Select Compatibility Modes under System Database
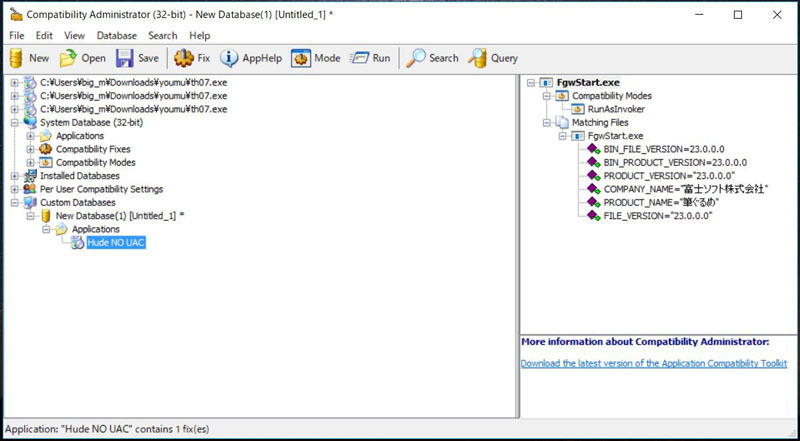The width and height of the screenshot is (800, 441). (95, 162)
